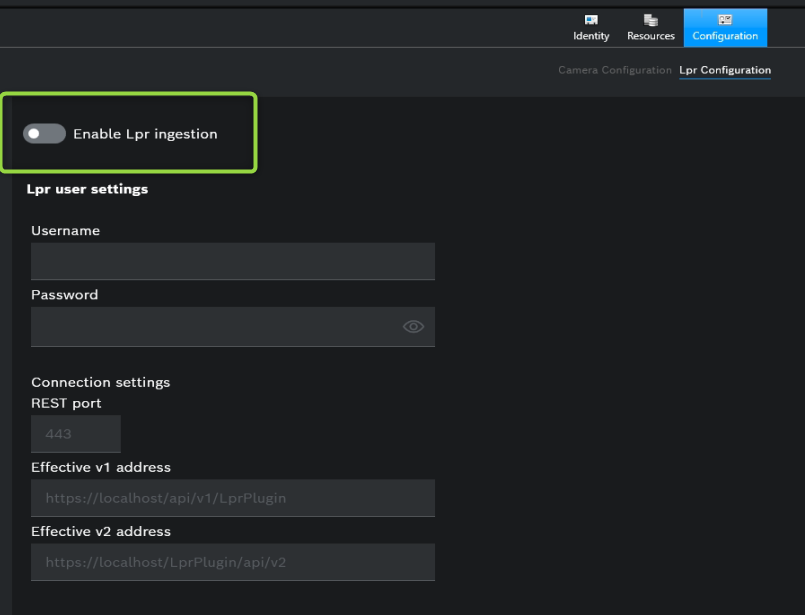Reveal the password with the visibility icon

(413, 326)
